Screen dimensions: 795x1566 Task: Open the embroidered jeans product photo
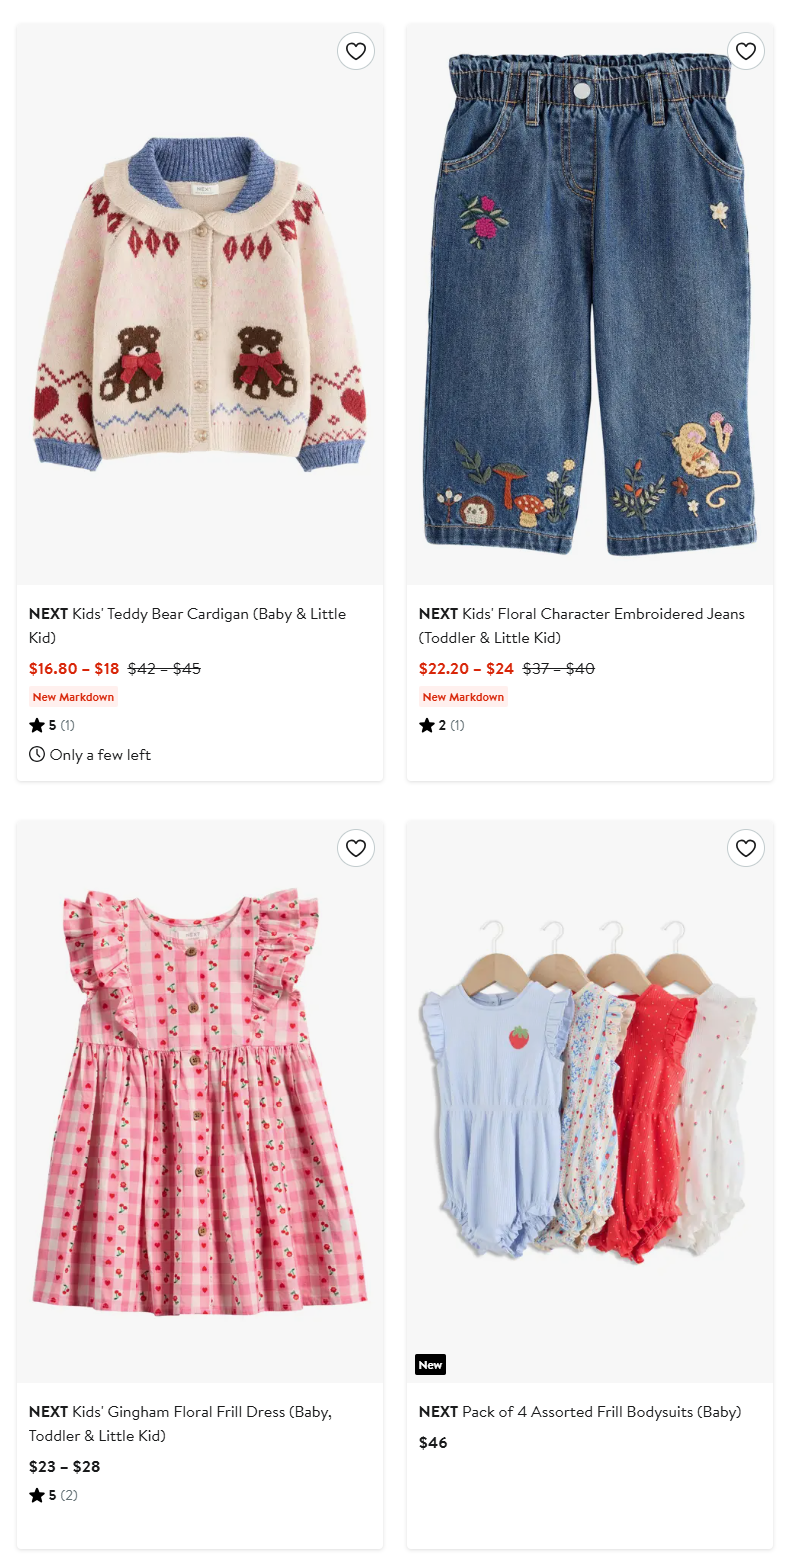(x=590, y=304)
